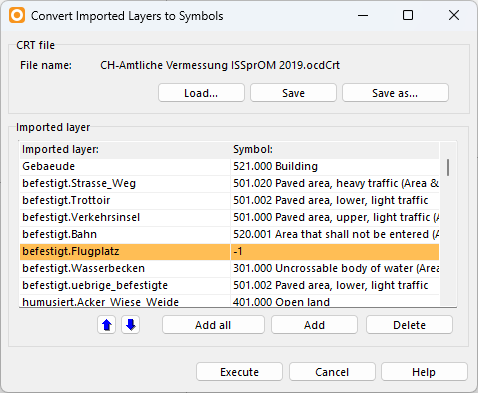This screenshot has height=393, width=478.
Task: Select the befestigt.Verkehrsinsel row
Action: pos(229,217)
